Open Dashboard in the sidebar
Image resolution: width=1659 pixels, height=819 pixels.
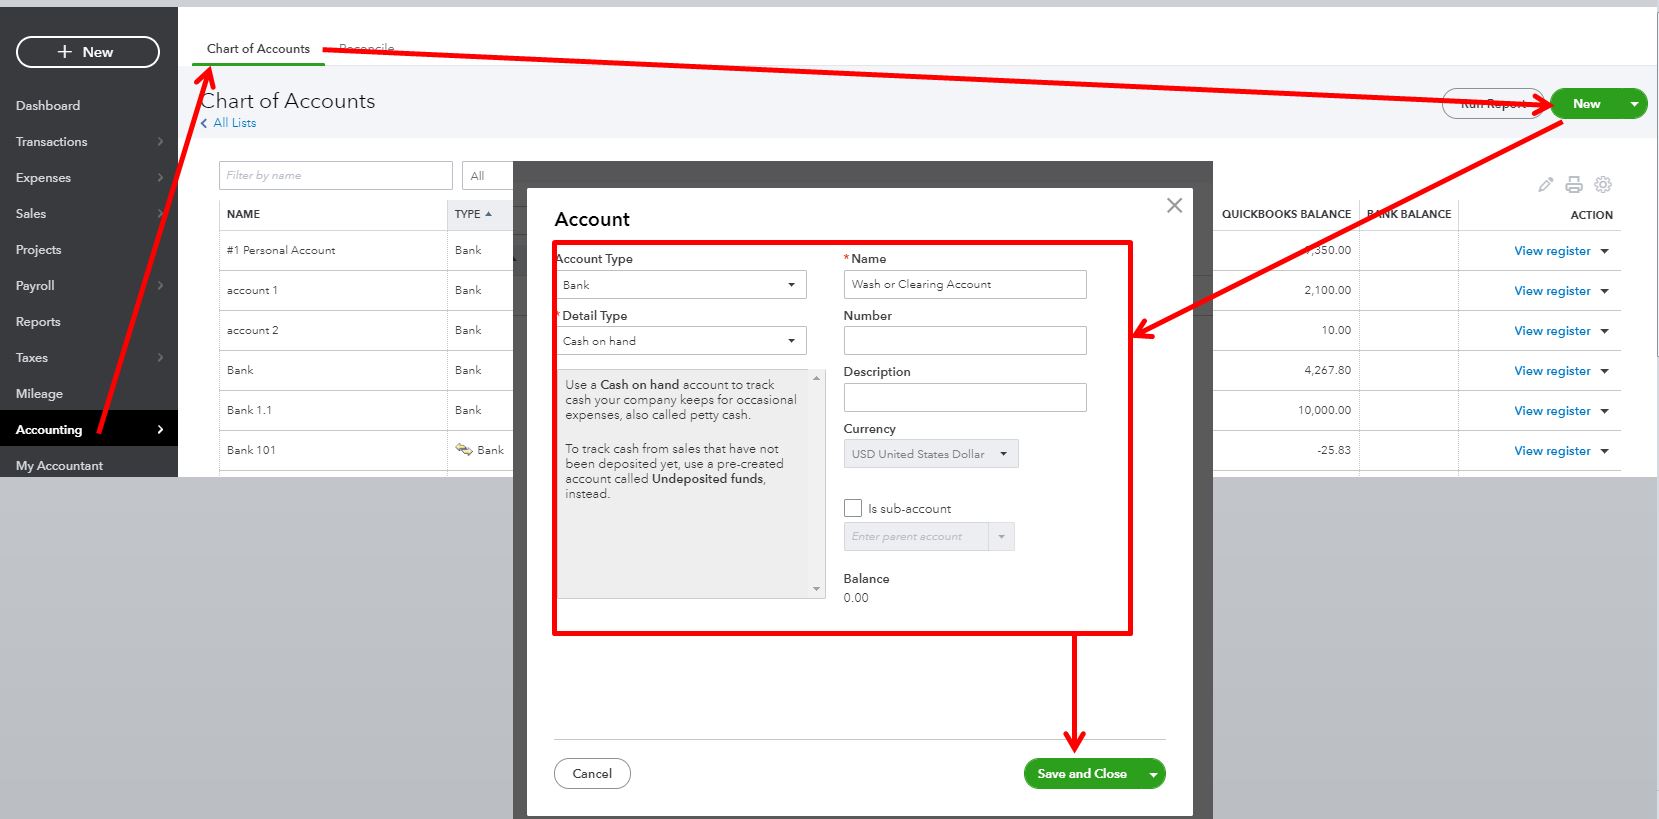(x=48, y=106)
